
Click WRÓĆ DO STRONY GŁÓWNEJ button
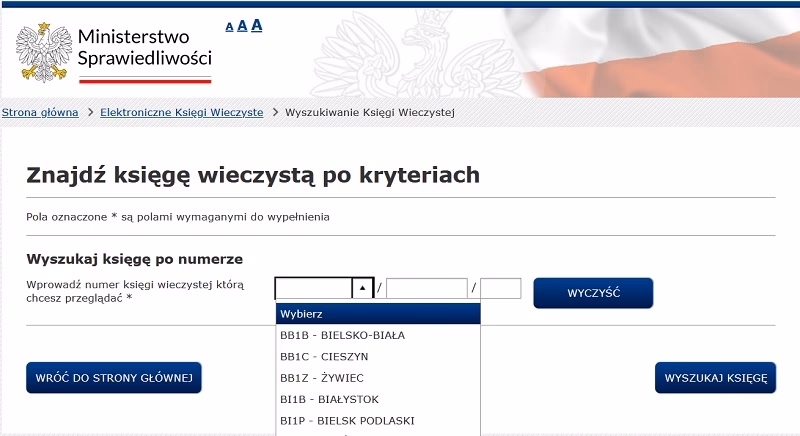114,378
